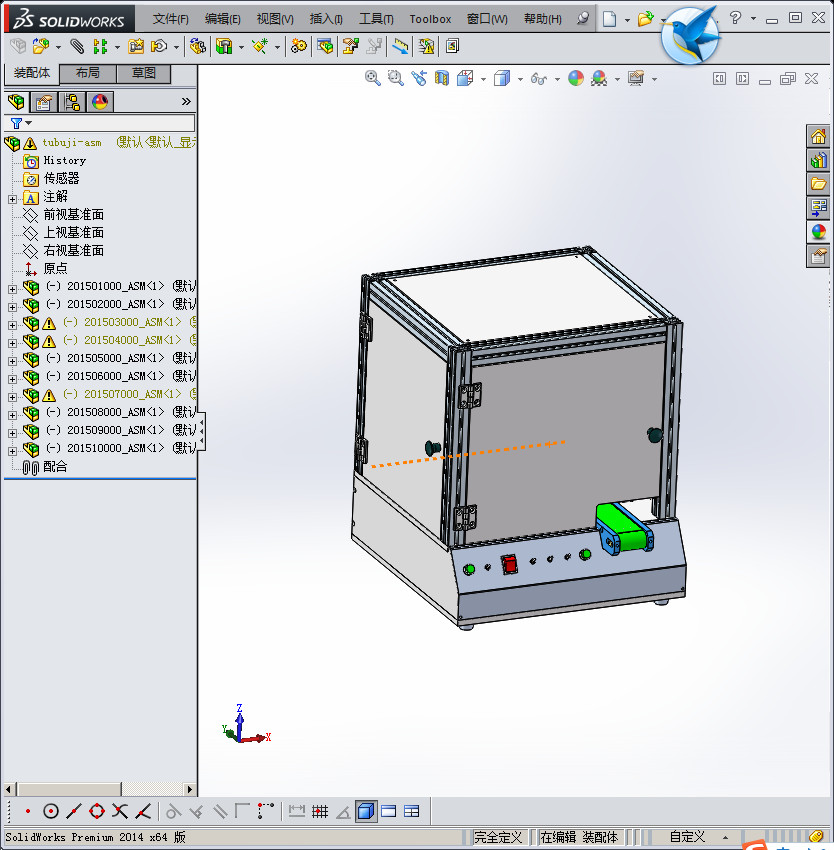
Task: Click the Assembly Features icon
Action: pos(224,47)
